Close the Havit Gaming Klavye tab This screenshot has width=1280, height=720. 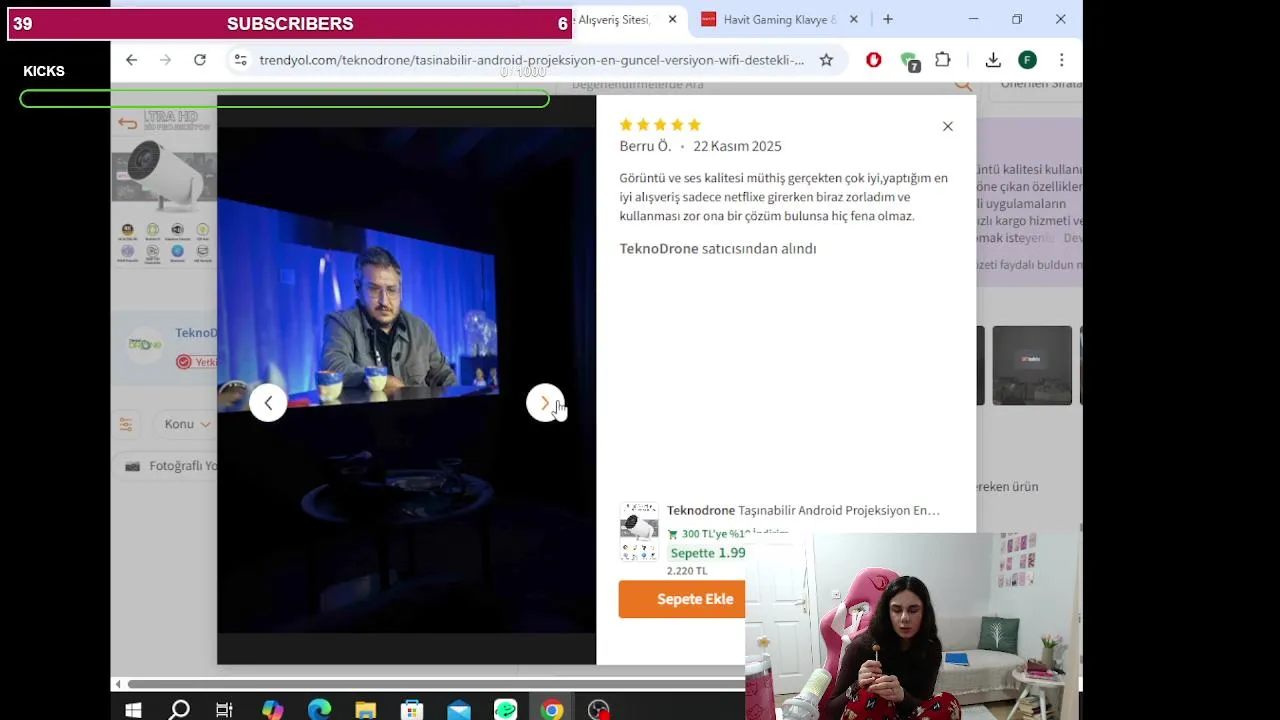(x=854, y=19)
